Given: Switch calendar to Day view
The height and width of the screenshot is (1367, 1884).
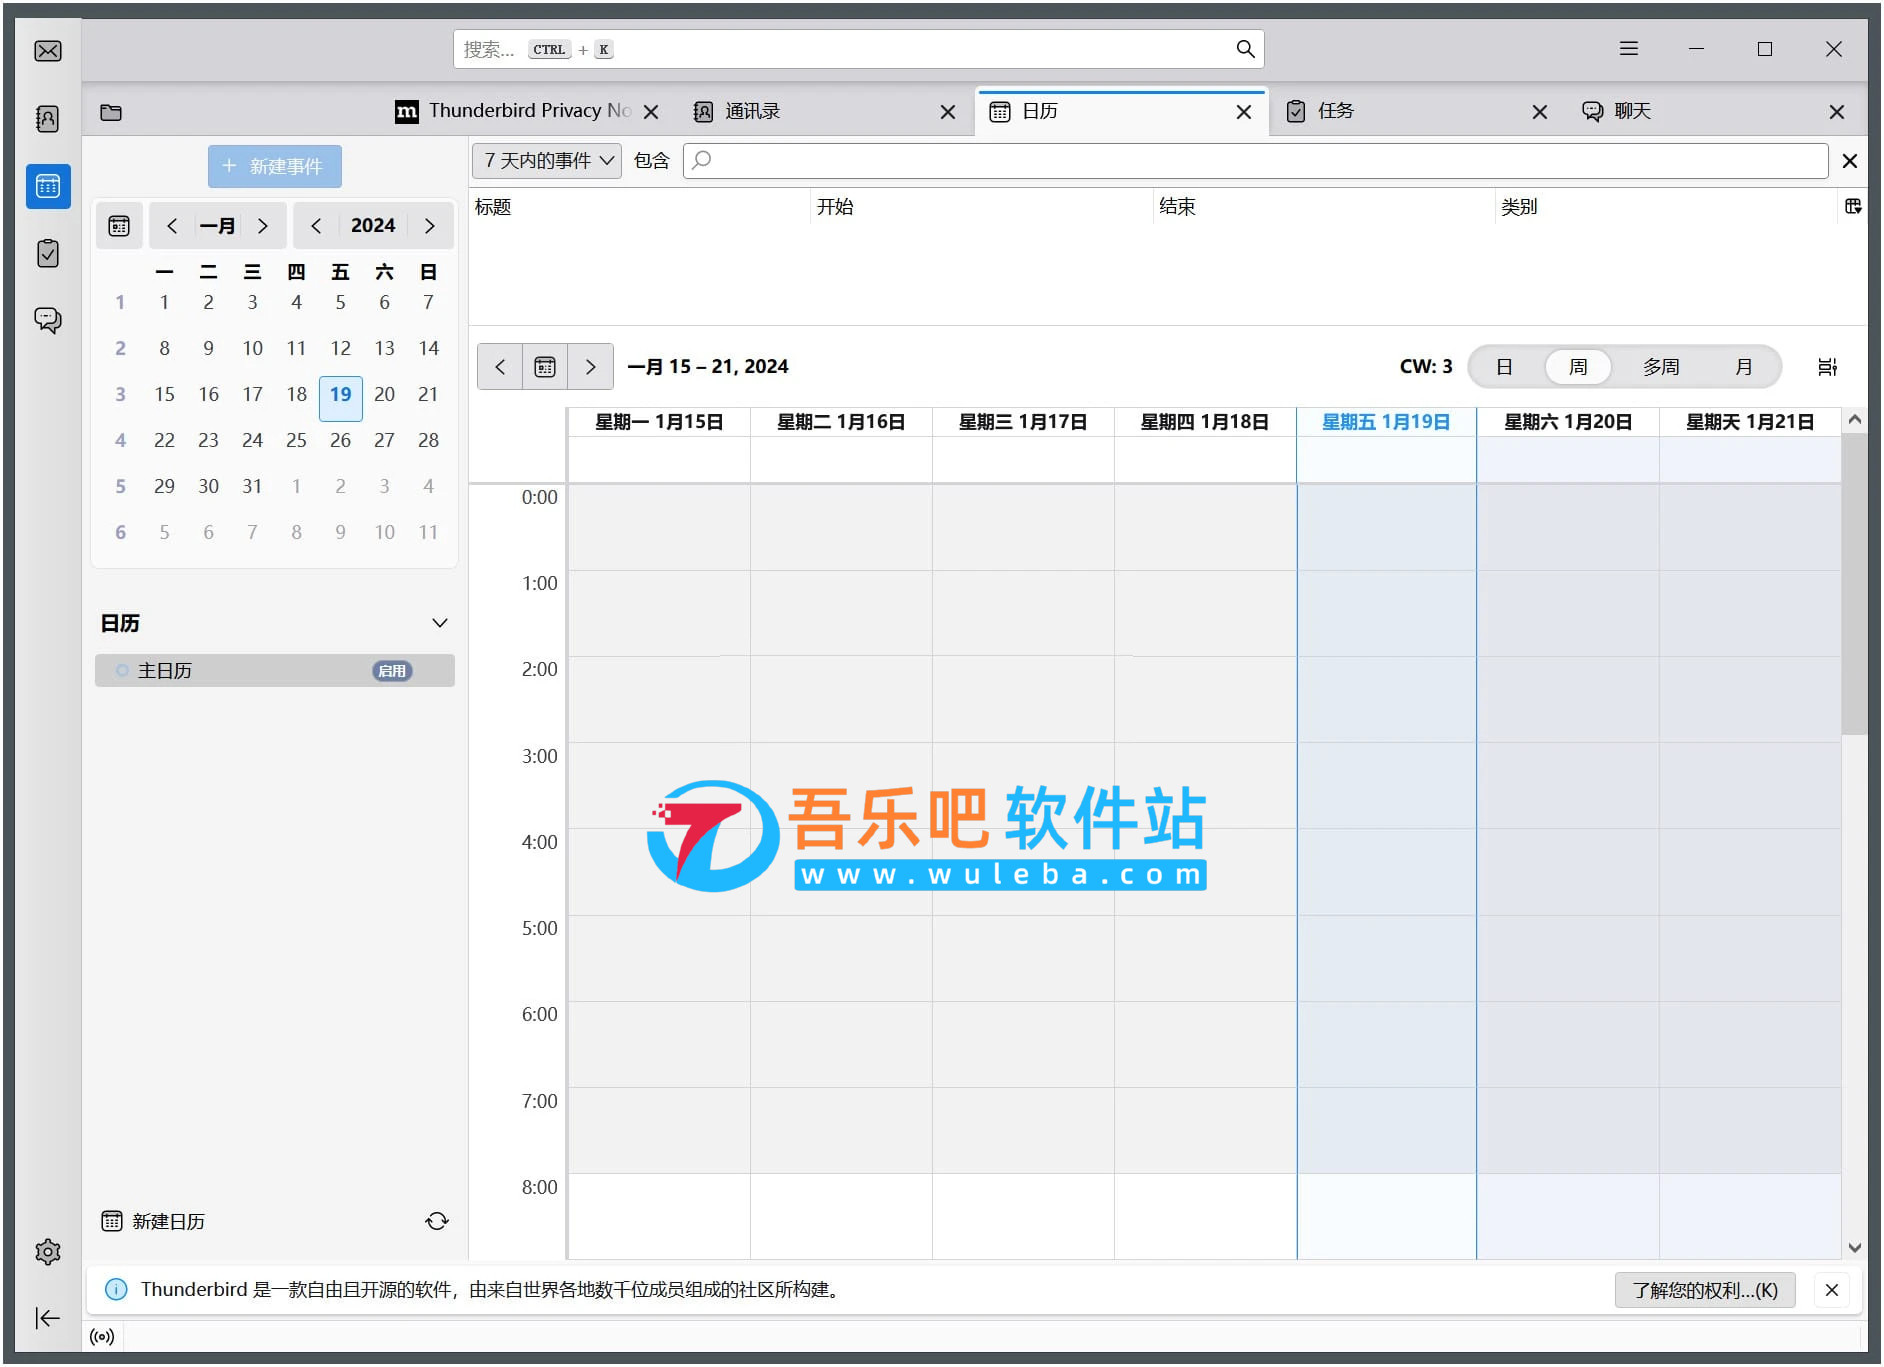Looking at the screenshot, I should 1504,367.
